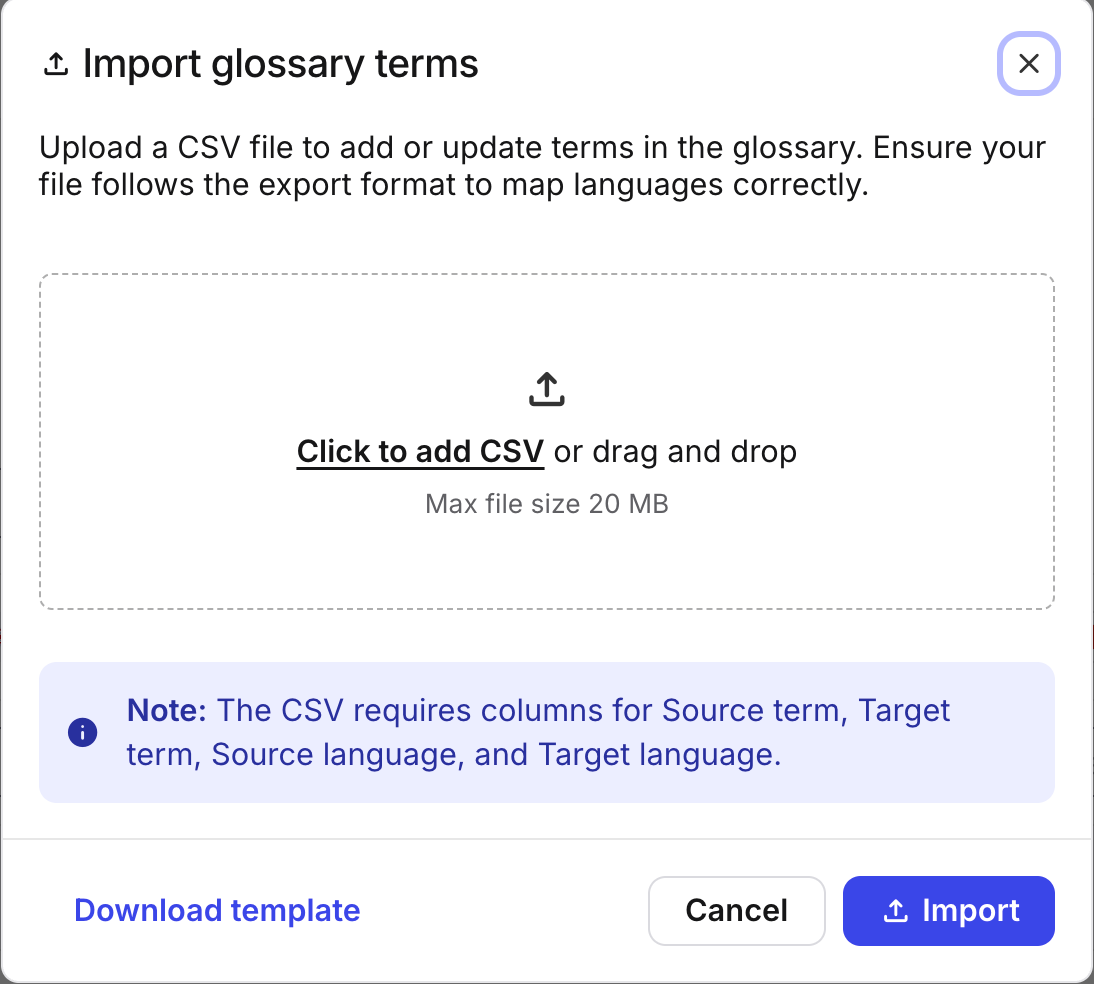Click the Note message about required CSV columns
The image size is (1094, 984).
tap(538, 732)
